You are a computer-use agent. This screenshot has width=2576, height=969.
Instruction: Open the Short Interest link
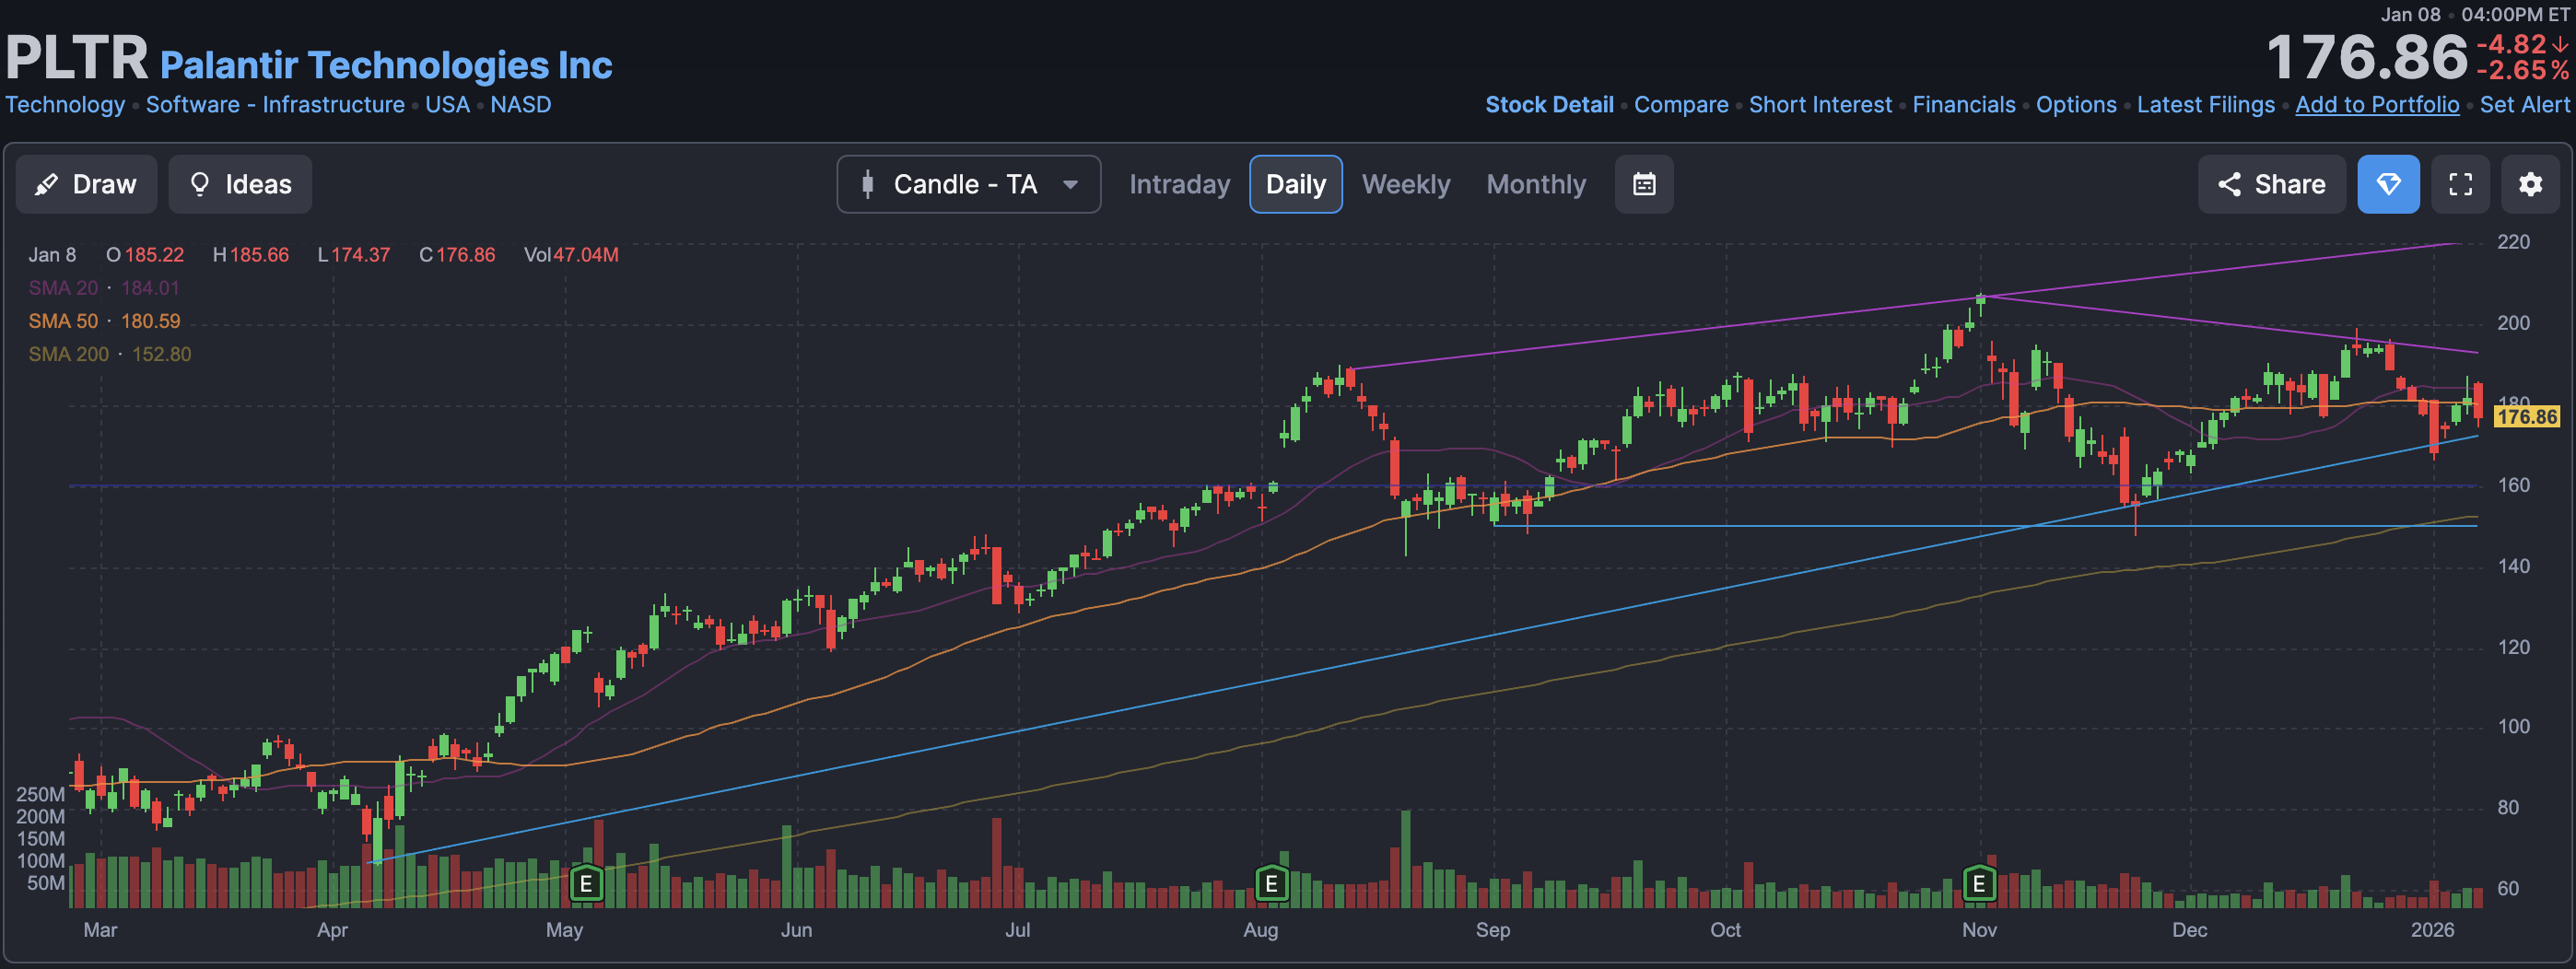(x=1820, y=105)
